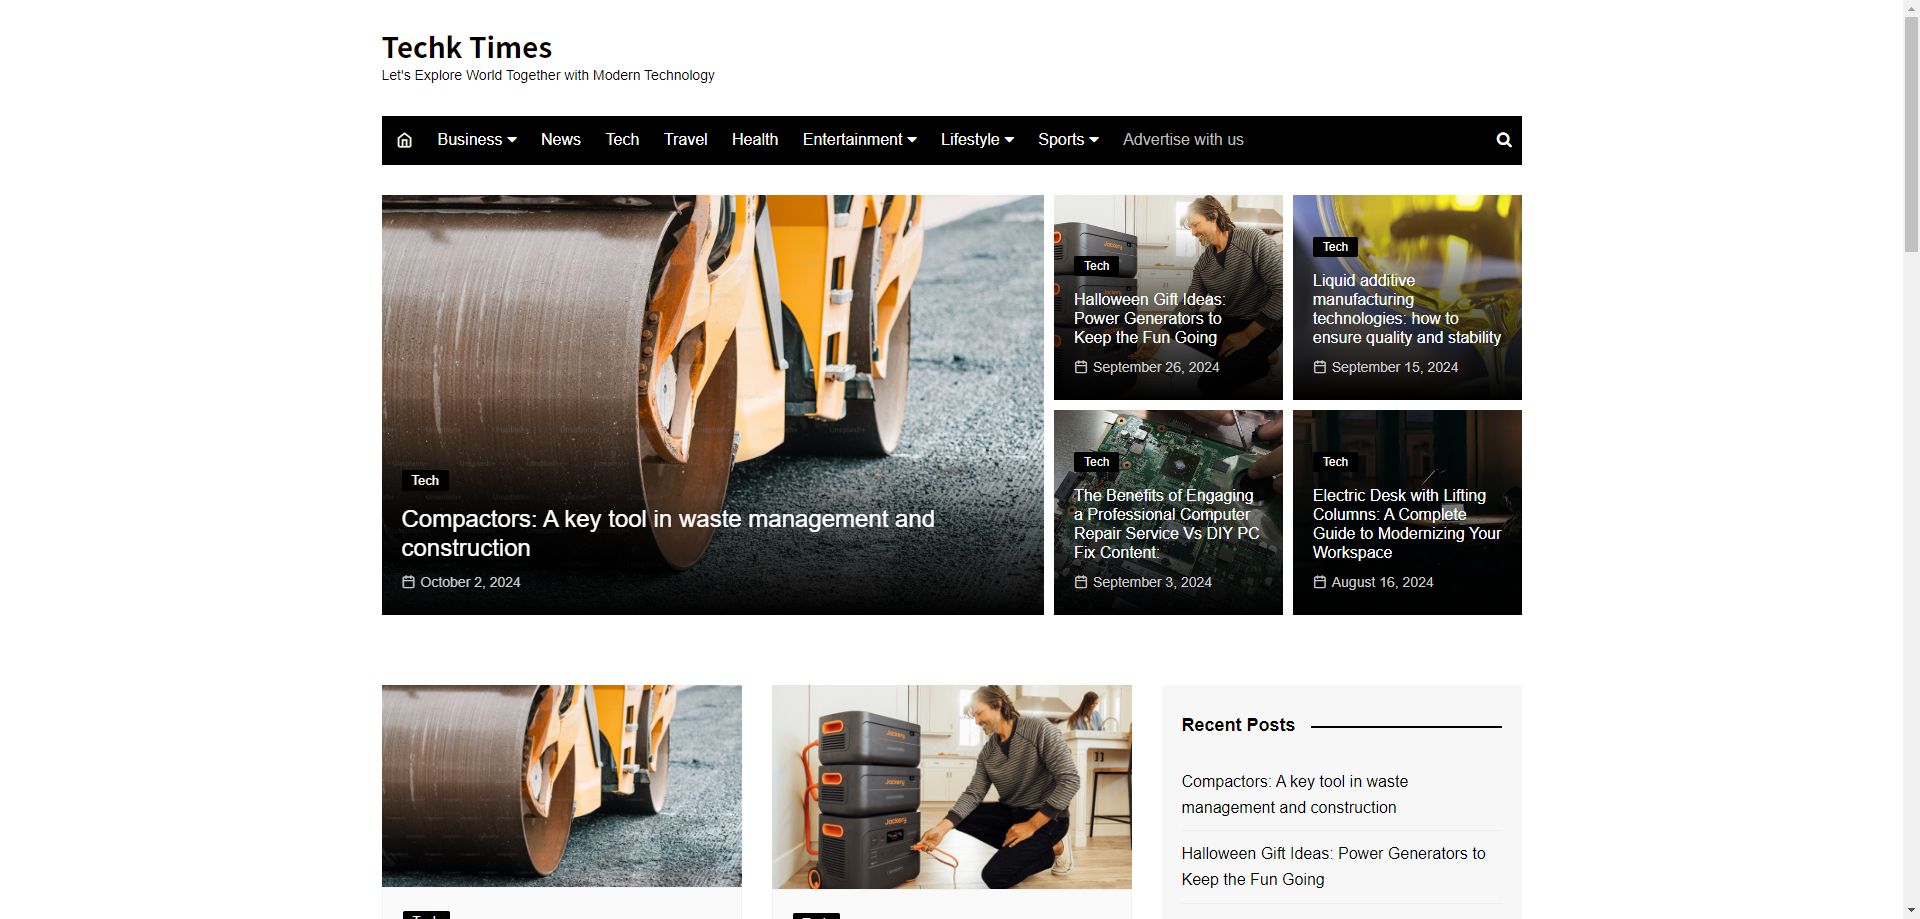Click the site tagline about Modern Technology
This screenshot has height=919, width=1920.
pyautogui.click(x=548, y=75)
